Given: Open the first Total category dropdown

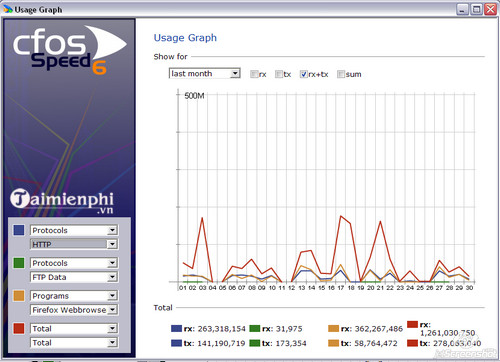Looking at the screenshot, I should pyautogui.click(x=74, y=329).
